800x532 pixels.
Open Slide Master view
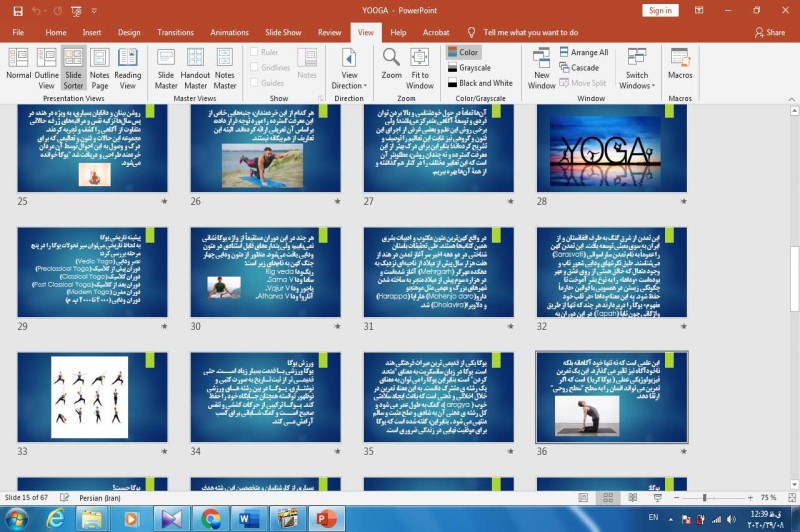tap(166, 65)
